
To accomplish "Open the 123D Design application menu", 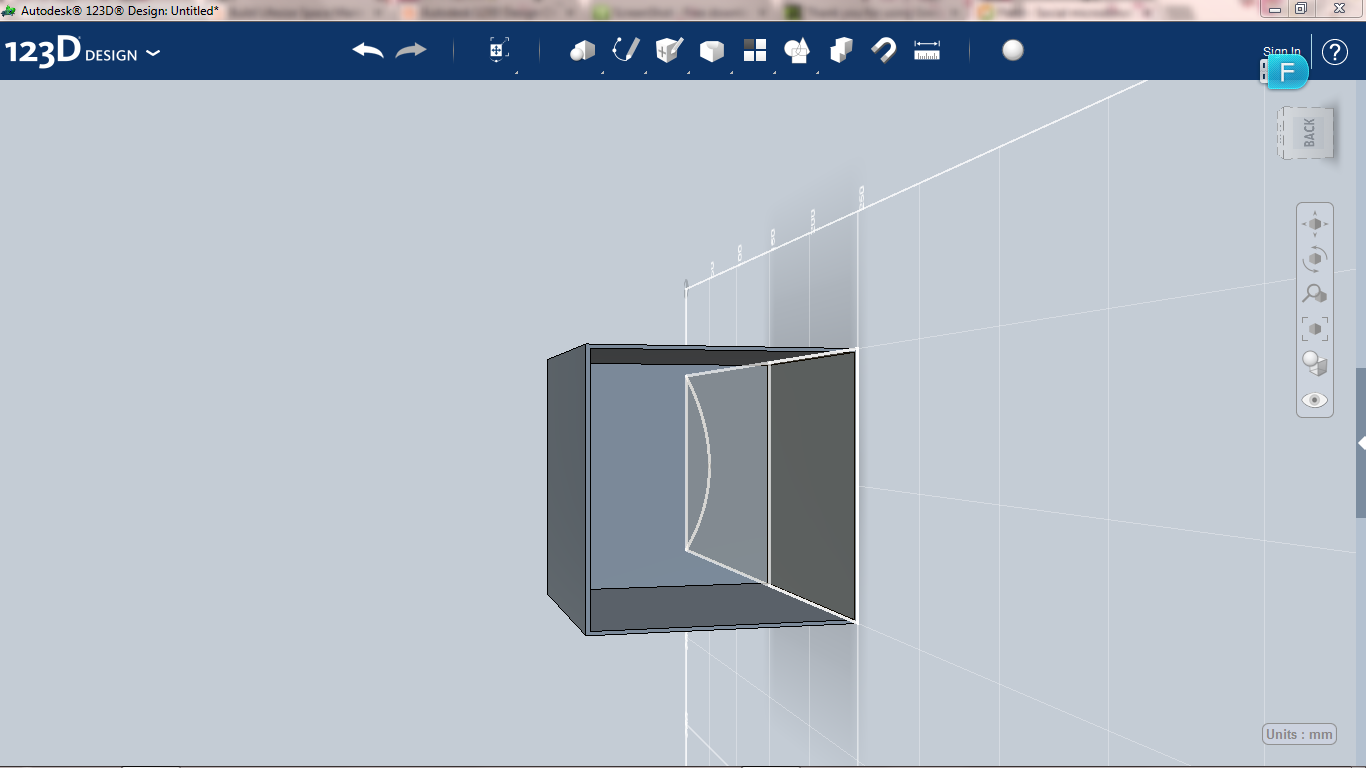I will pos(82,52).
